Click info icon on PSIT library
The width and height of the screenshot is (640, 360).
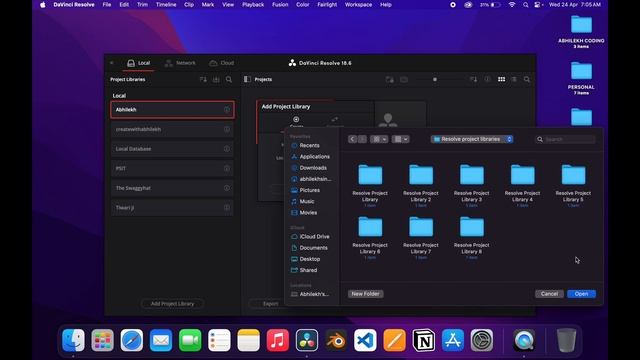(227, 168)
